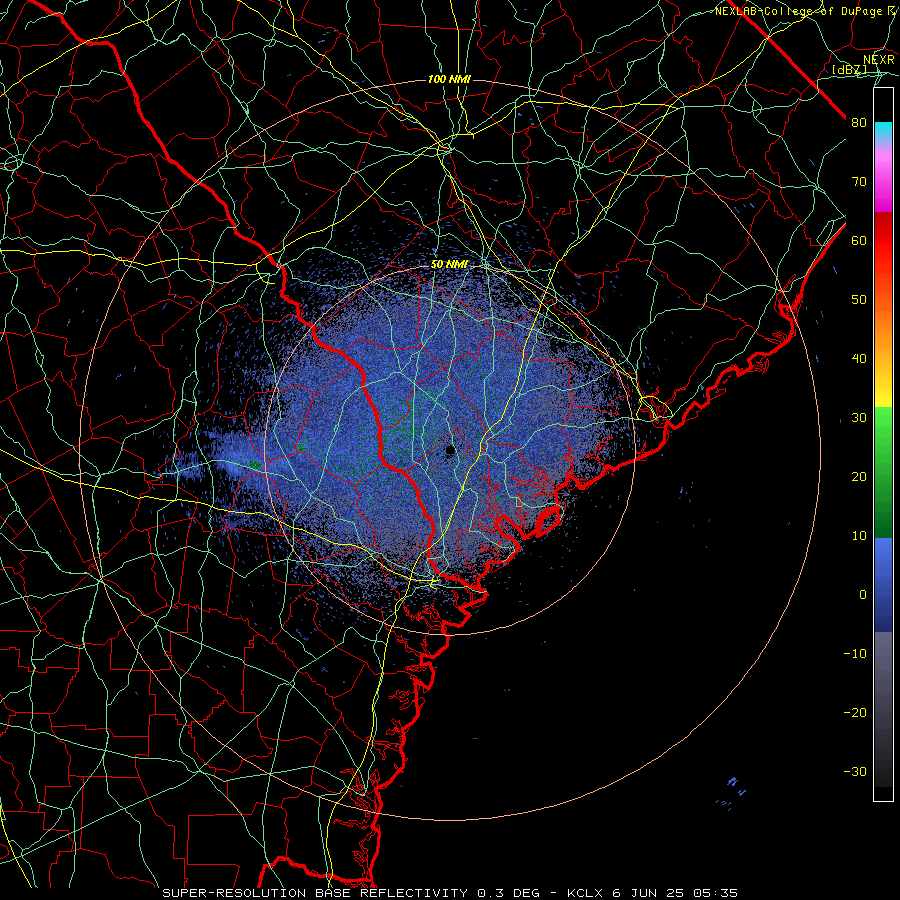
Task: Click the 40 value on the dBZ scale
Action: (x=859, y=359)
